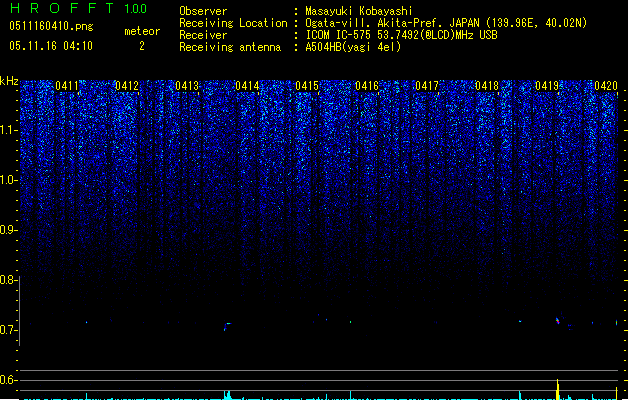Click the meteor echo trace near 0414

[x=227, y=325]
